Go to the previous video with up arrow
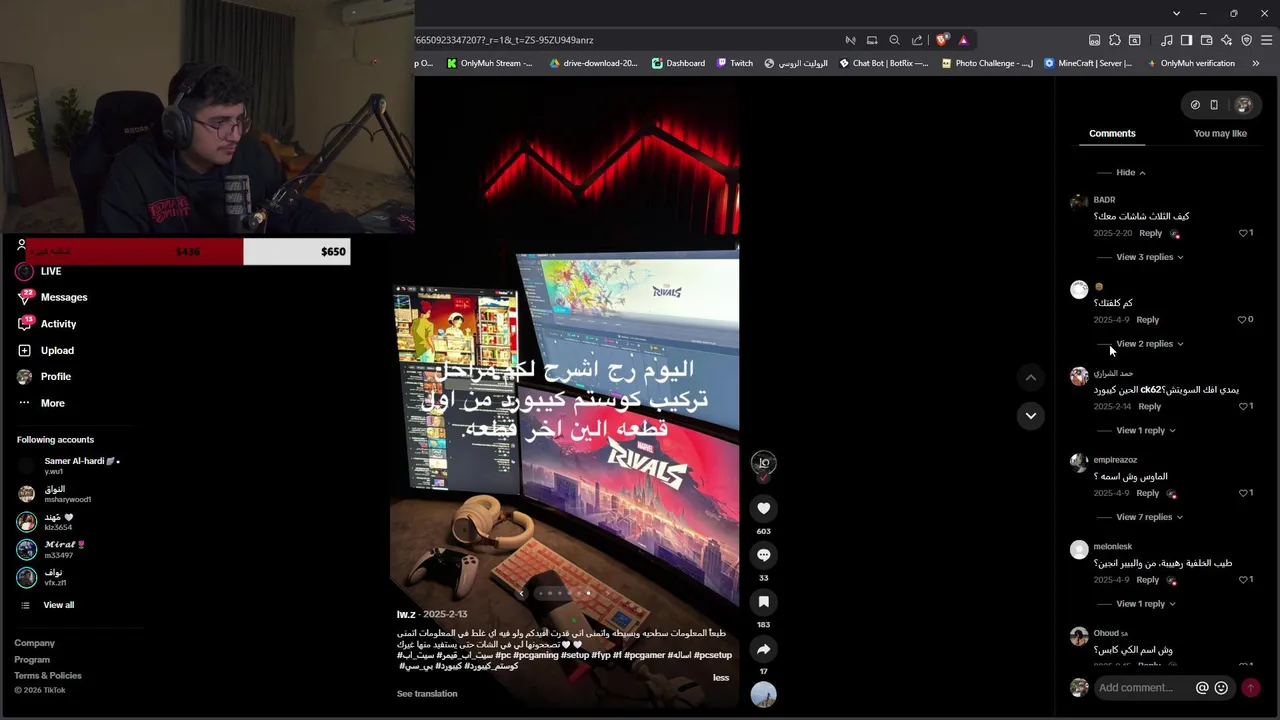Screen dimensions: 1280x720 [x=1030, y=377]
